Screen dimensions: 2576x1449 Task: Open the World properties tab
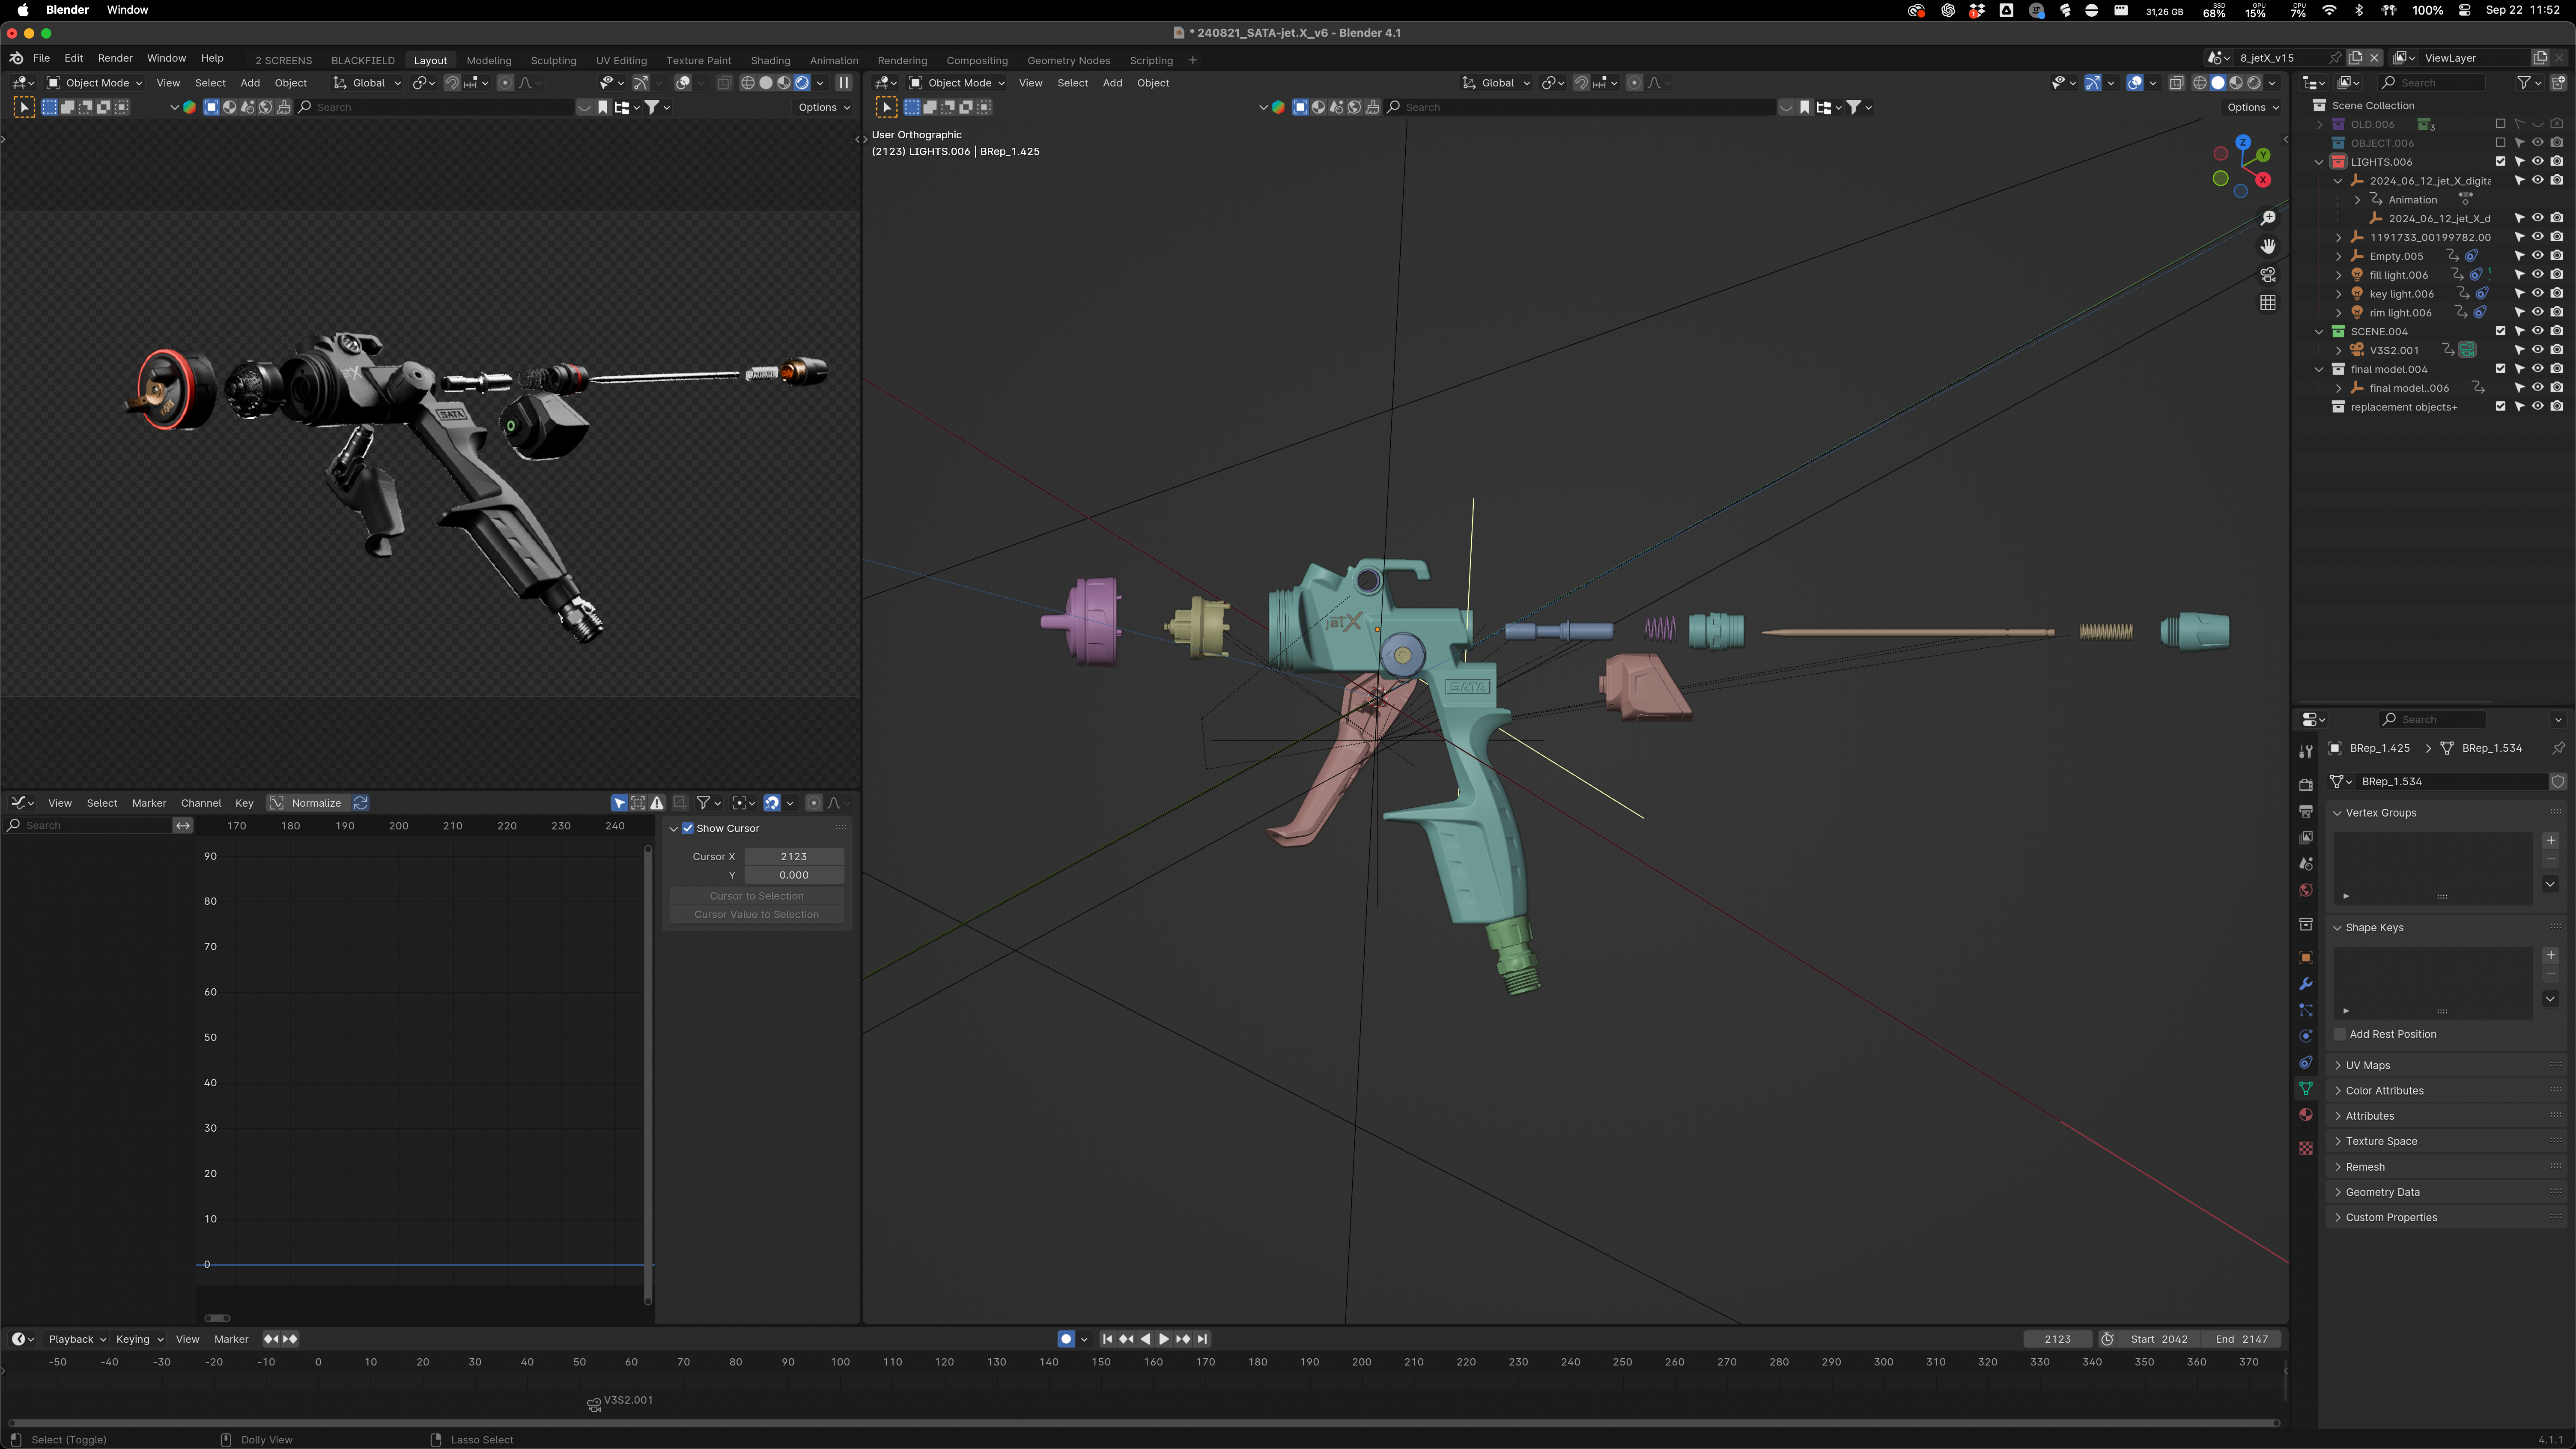click(x=2306, y=890)
